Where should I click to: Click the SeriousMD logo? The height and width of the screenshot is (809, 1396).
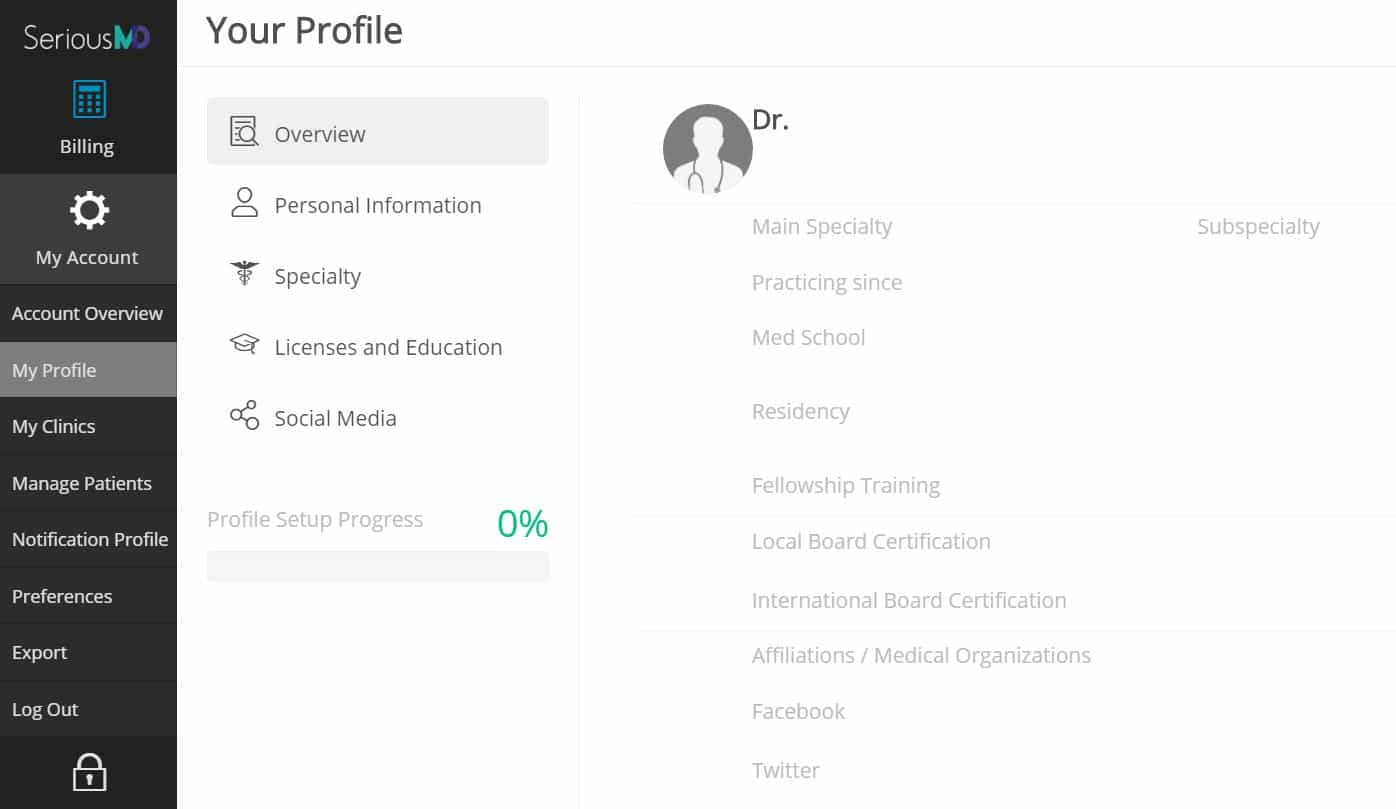click(x=87, y=38)
